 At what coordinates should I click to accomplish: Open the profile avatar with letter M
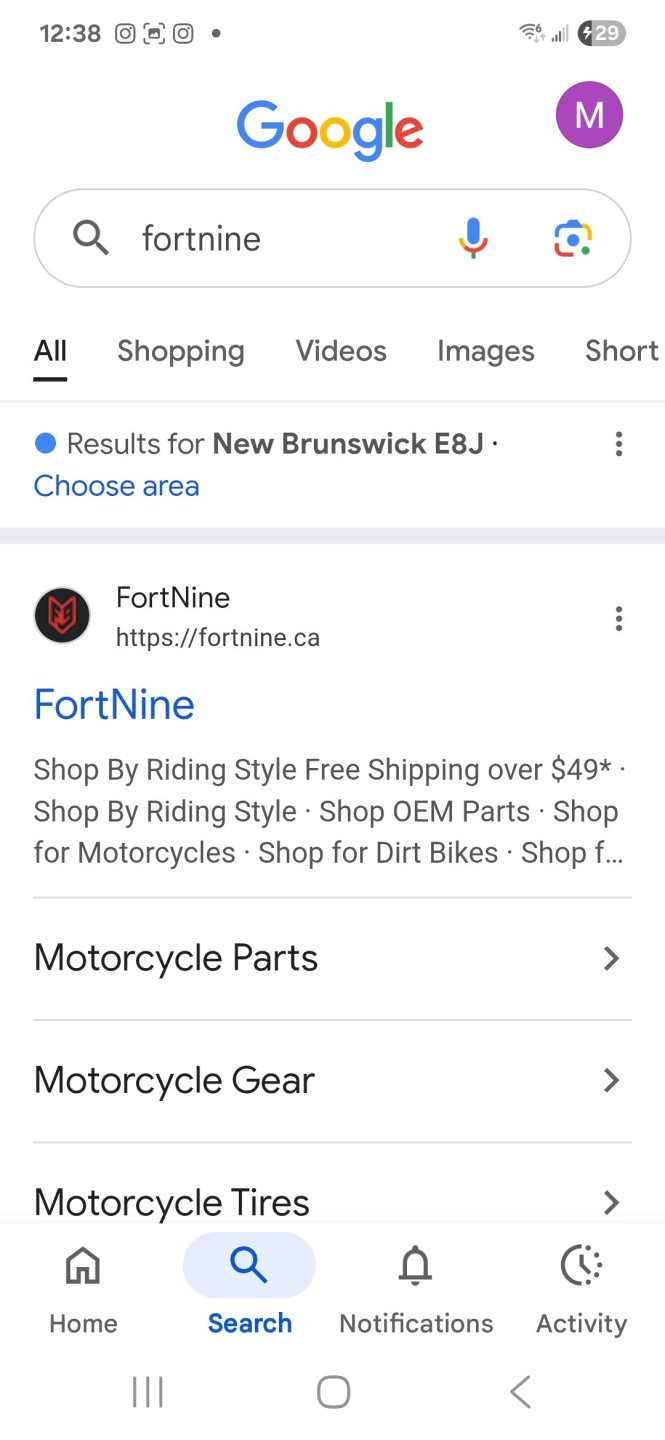pyautogui.click(x=589, y=115)
